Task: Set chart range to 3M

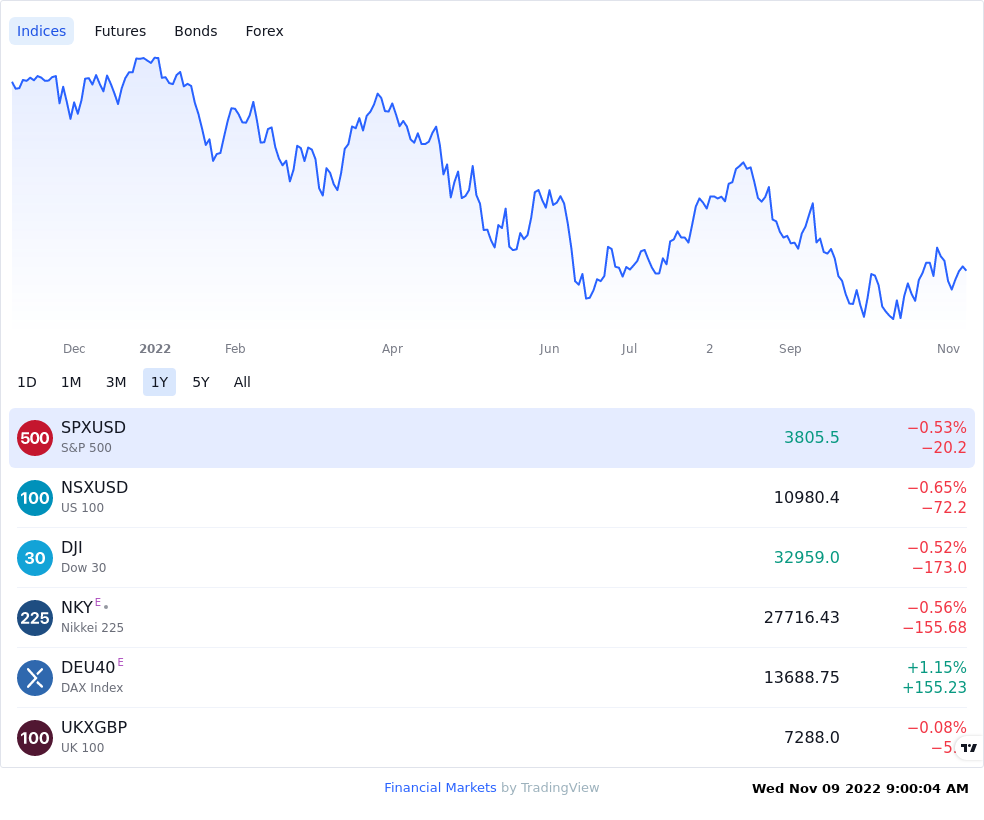Action: click(116, 382)
